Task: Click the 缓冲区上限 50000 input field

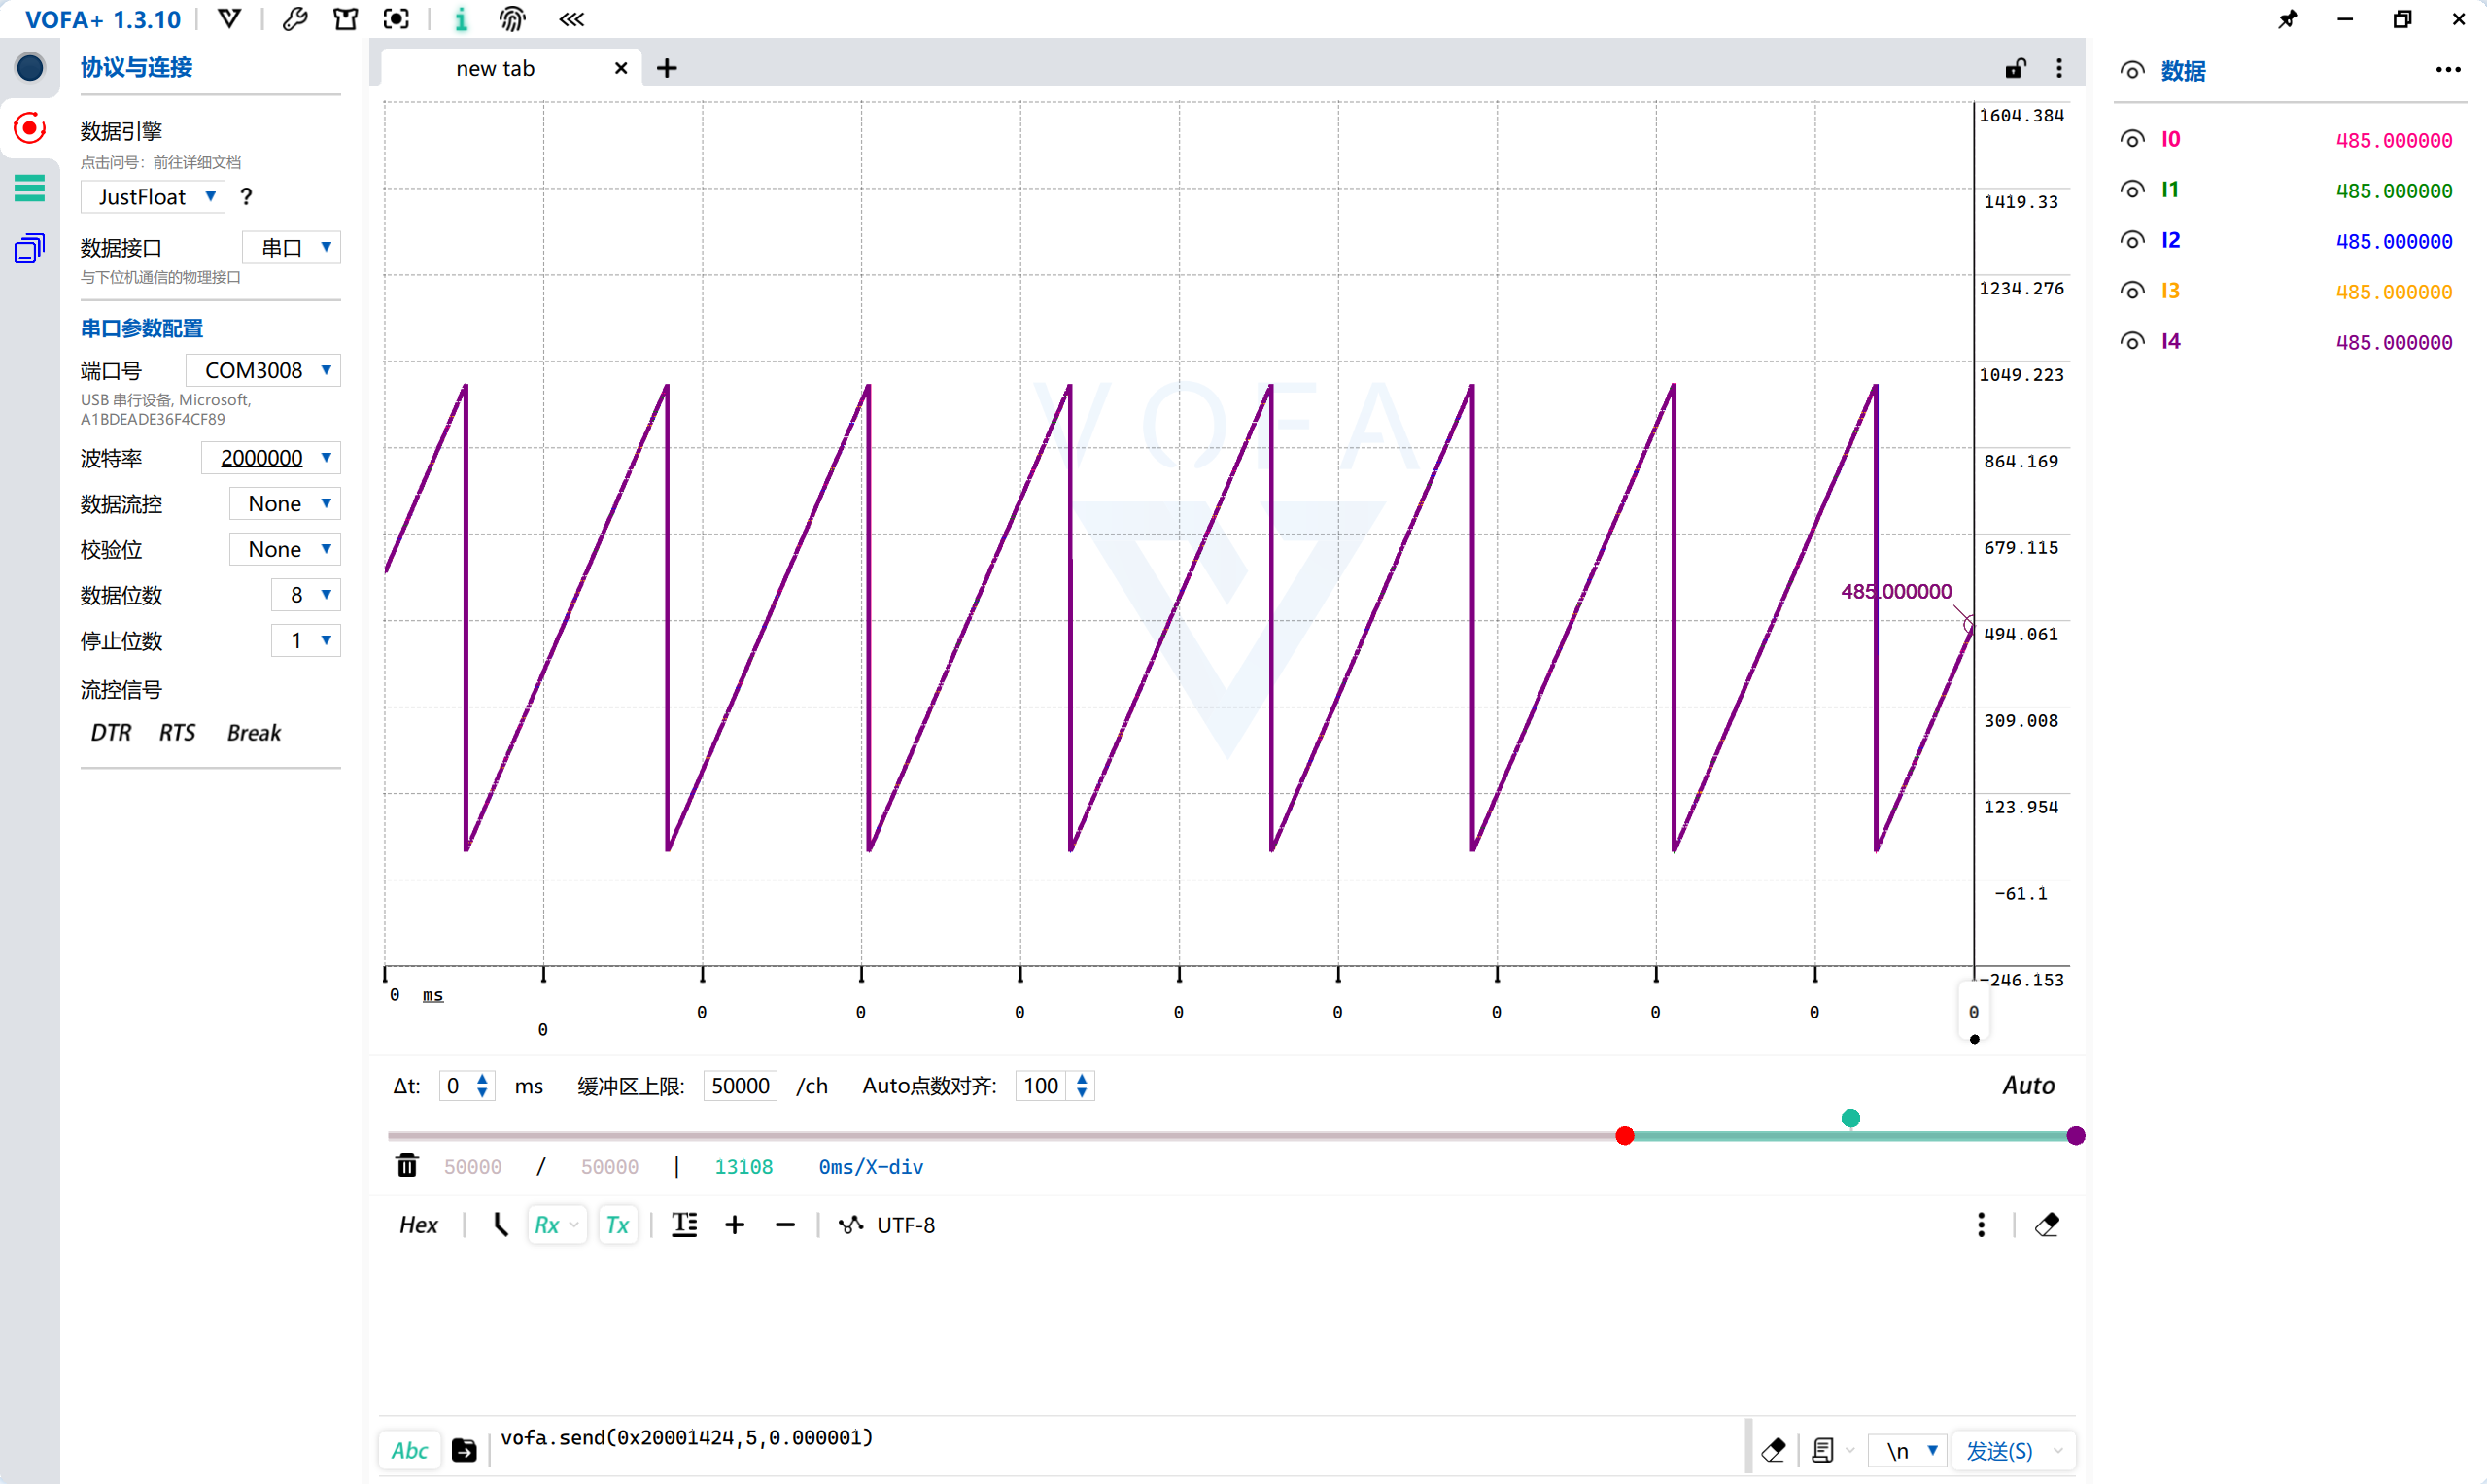Action: point(740,1086)
